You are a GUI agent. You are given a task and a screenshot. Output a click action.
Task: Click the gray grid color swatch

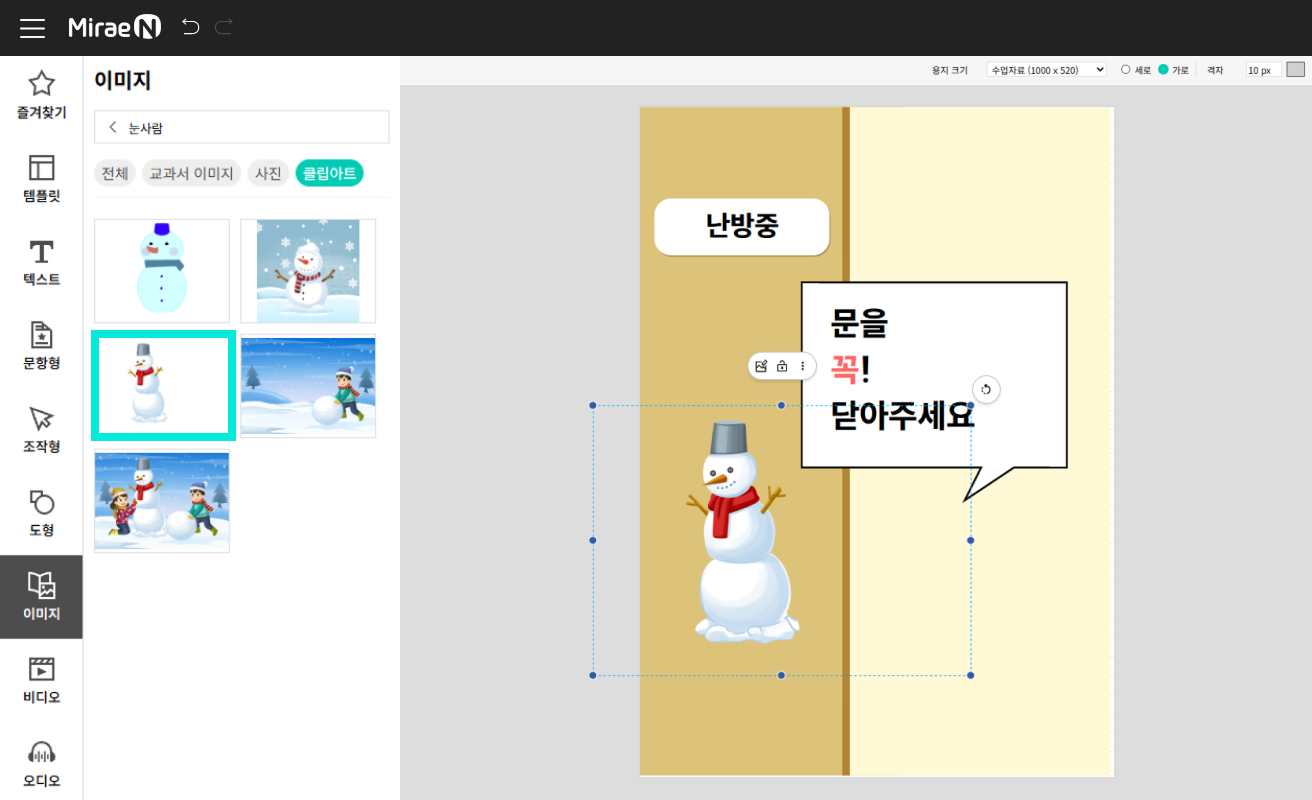click(1295, 70)
